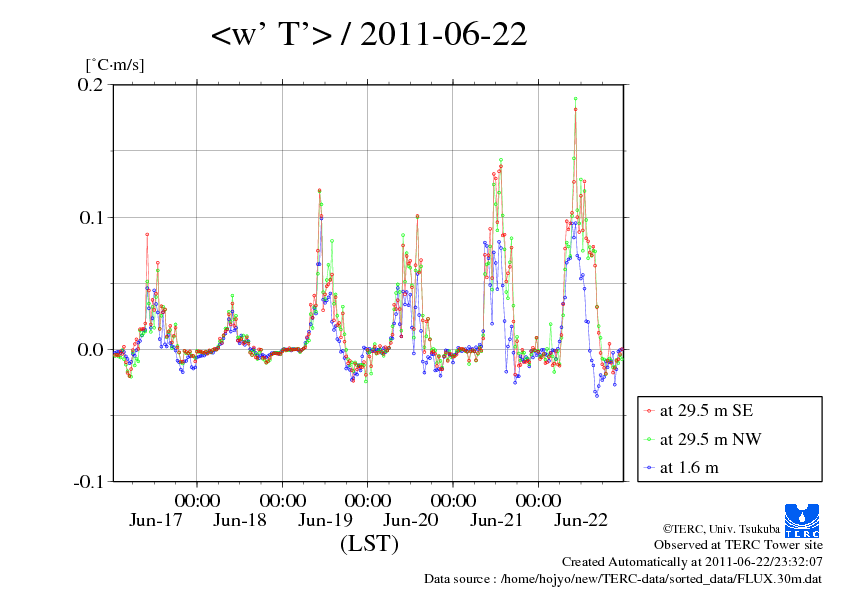
Task: Click the green marker for 29.5 m NW
Action: tap(650, 439)
